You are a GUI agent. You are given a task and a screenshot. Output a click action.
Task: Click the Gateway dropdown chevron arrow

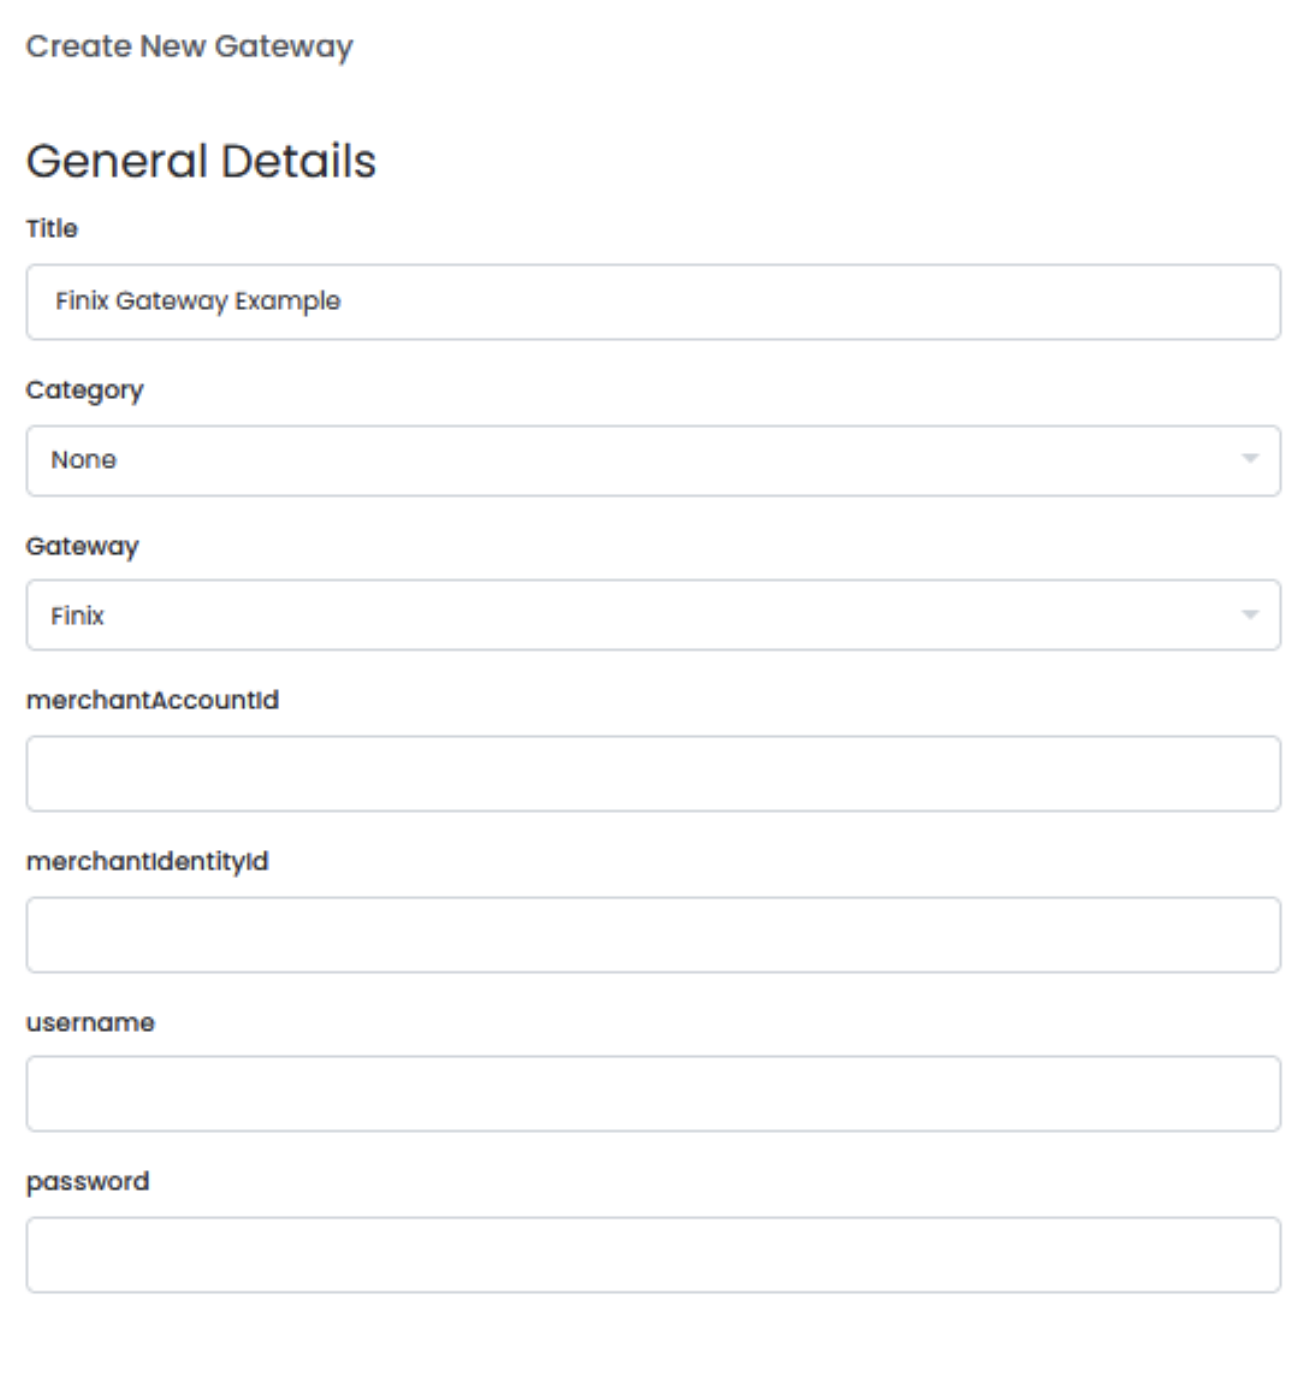[1251, 613]
